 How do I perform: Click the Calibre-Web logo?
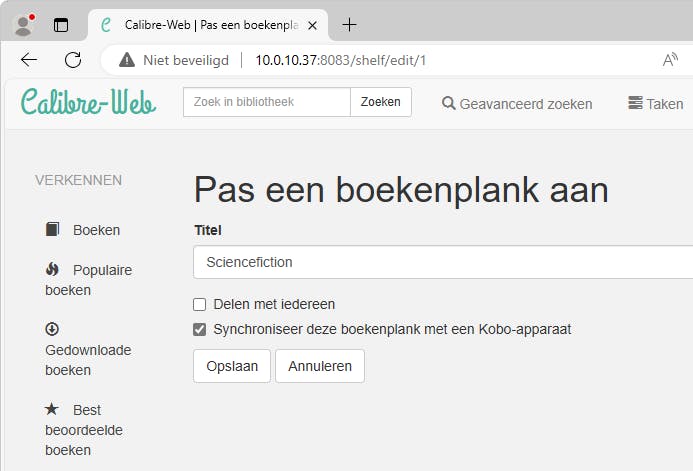click(88, 102)
